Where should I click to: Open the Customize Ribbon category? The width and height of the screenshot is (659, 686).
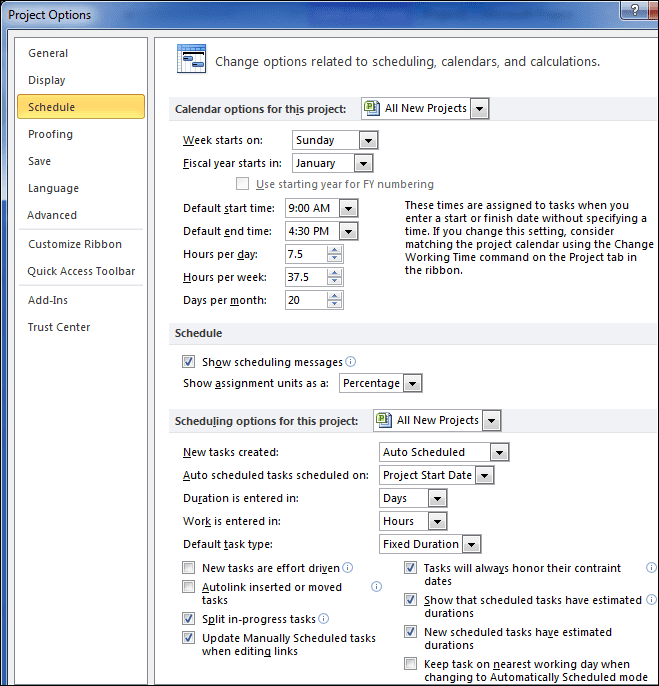click(x=81, y=244)
